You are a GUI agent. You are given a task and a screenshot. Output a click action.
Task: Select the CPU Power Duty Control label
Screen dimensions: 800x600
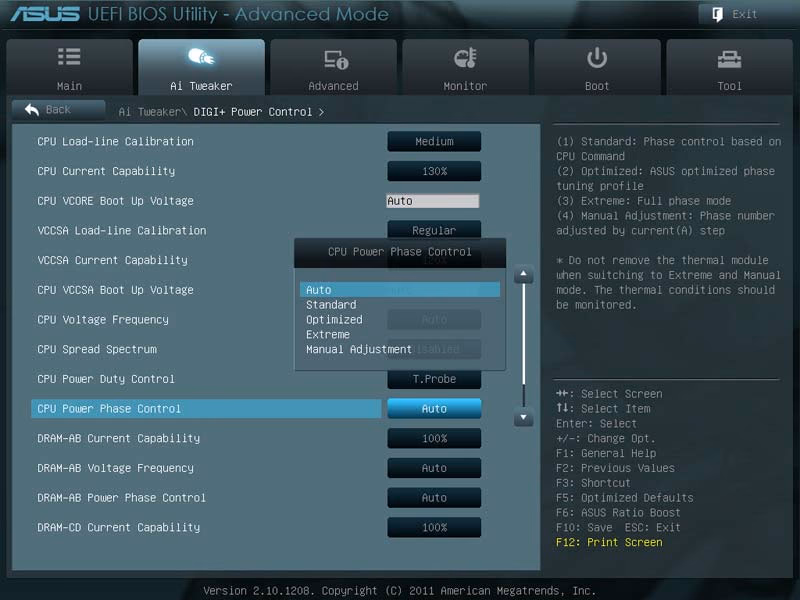(x=106, y=379)
